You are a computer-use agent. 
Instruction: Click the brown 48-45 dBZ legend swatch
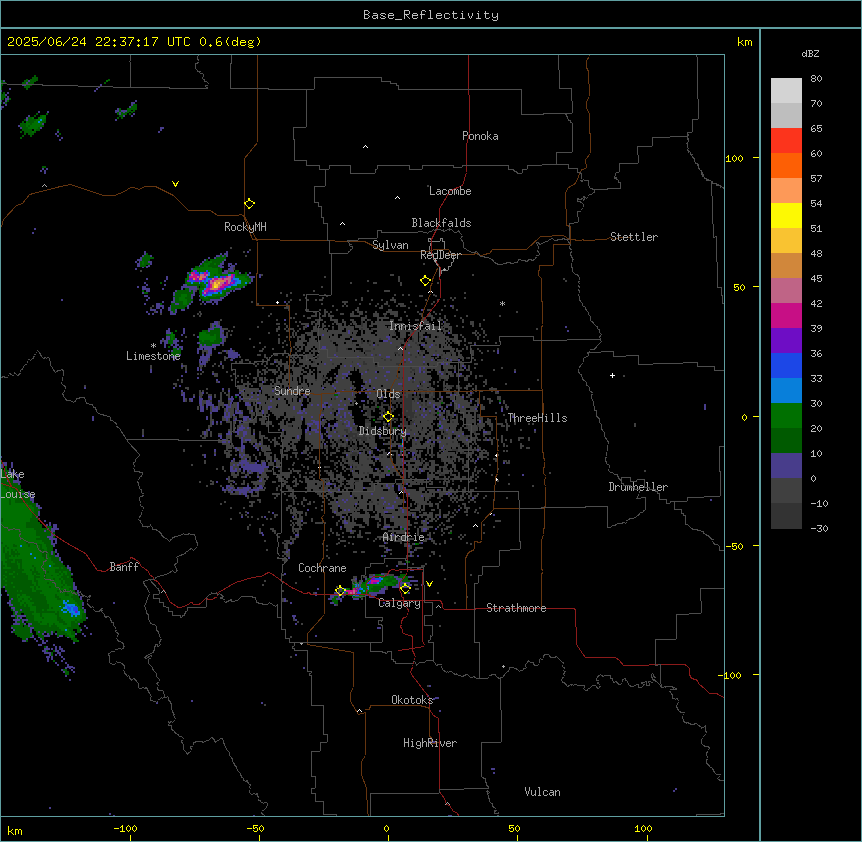(786, 265)
